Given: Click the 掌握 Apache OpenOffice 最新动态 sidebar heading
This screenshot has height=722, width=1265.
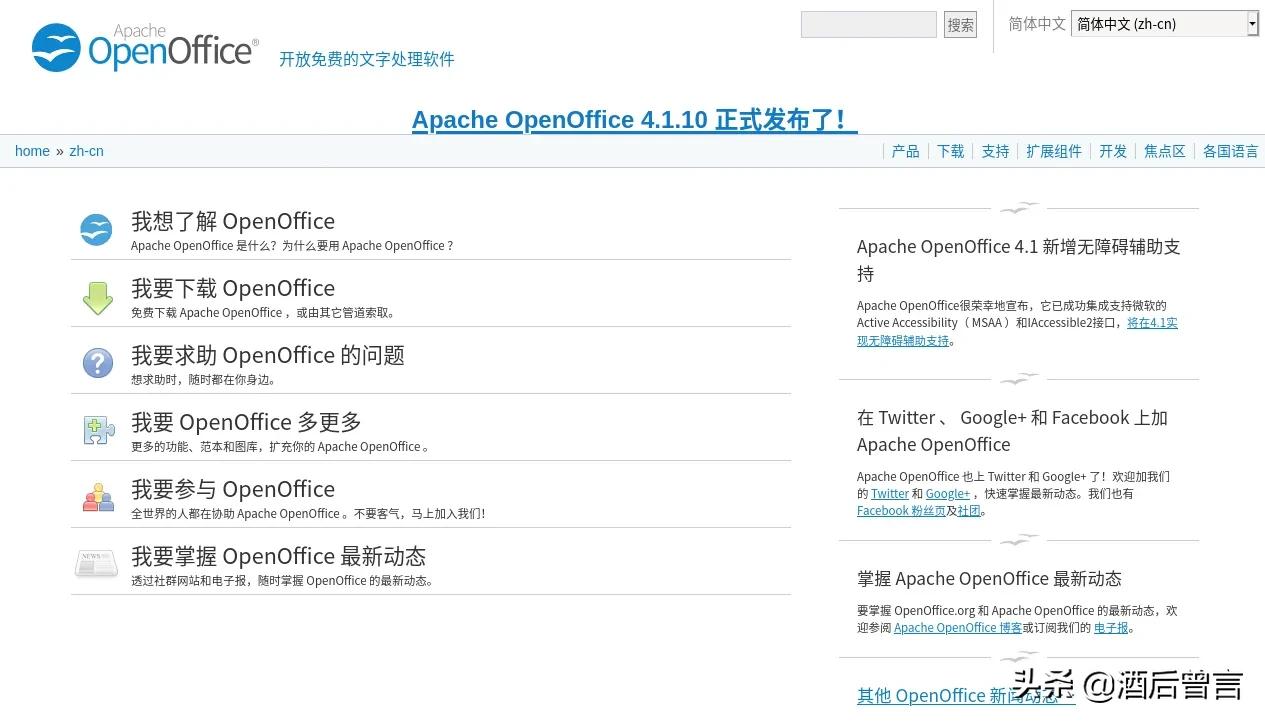Looking at the screenshot, I should pos(989,579).
